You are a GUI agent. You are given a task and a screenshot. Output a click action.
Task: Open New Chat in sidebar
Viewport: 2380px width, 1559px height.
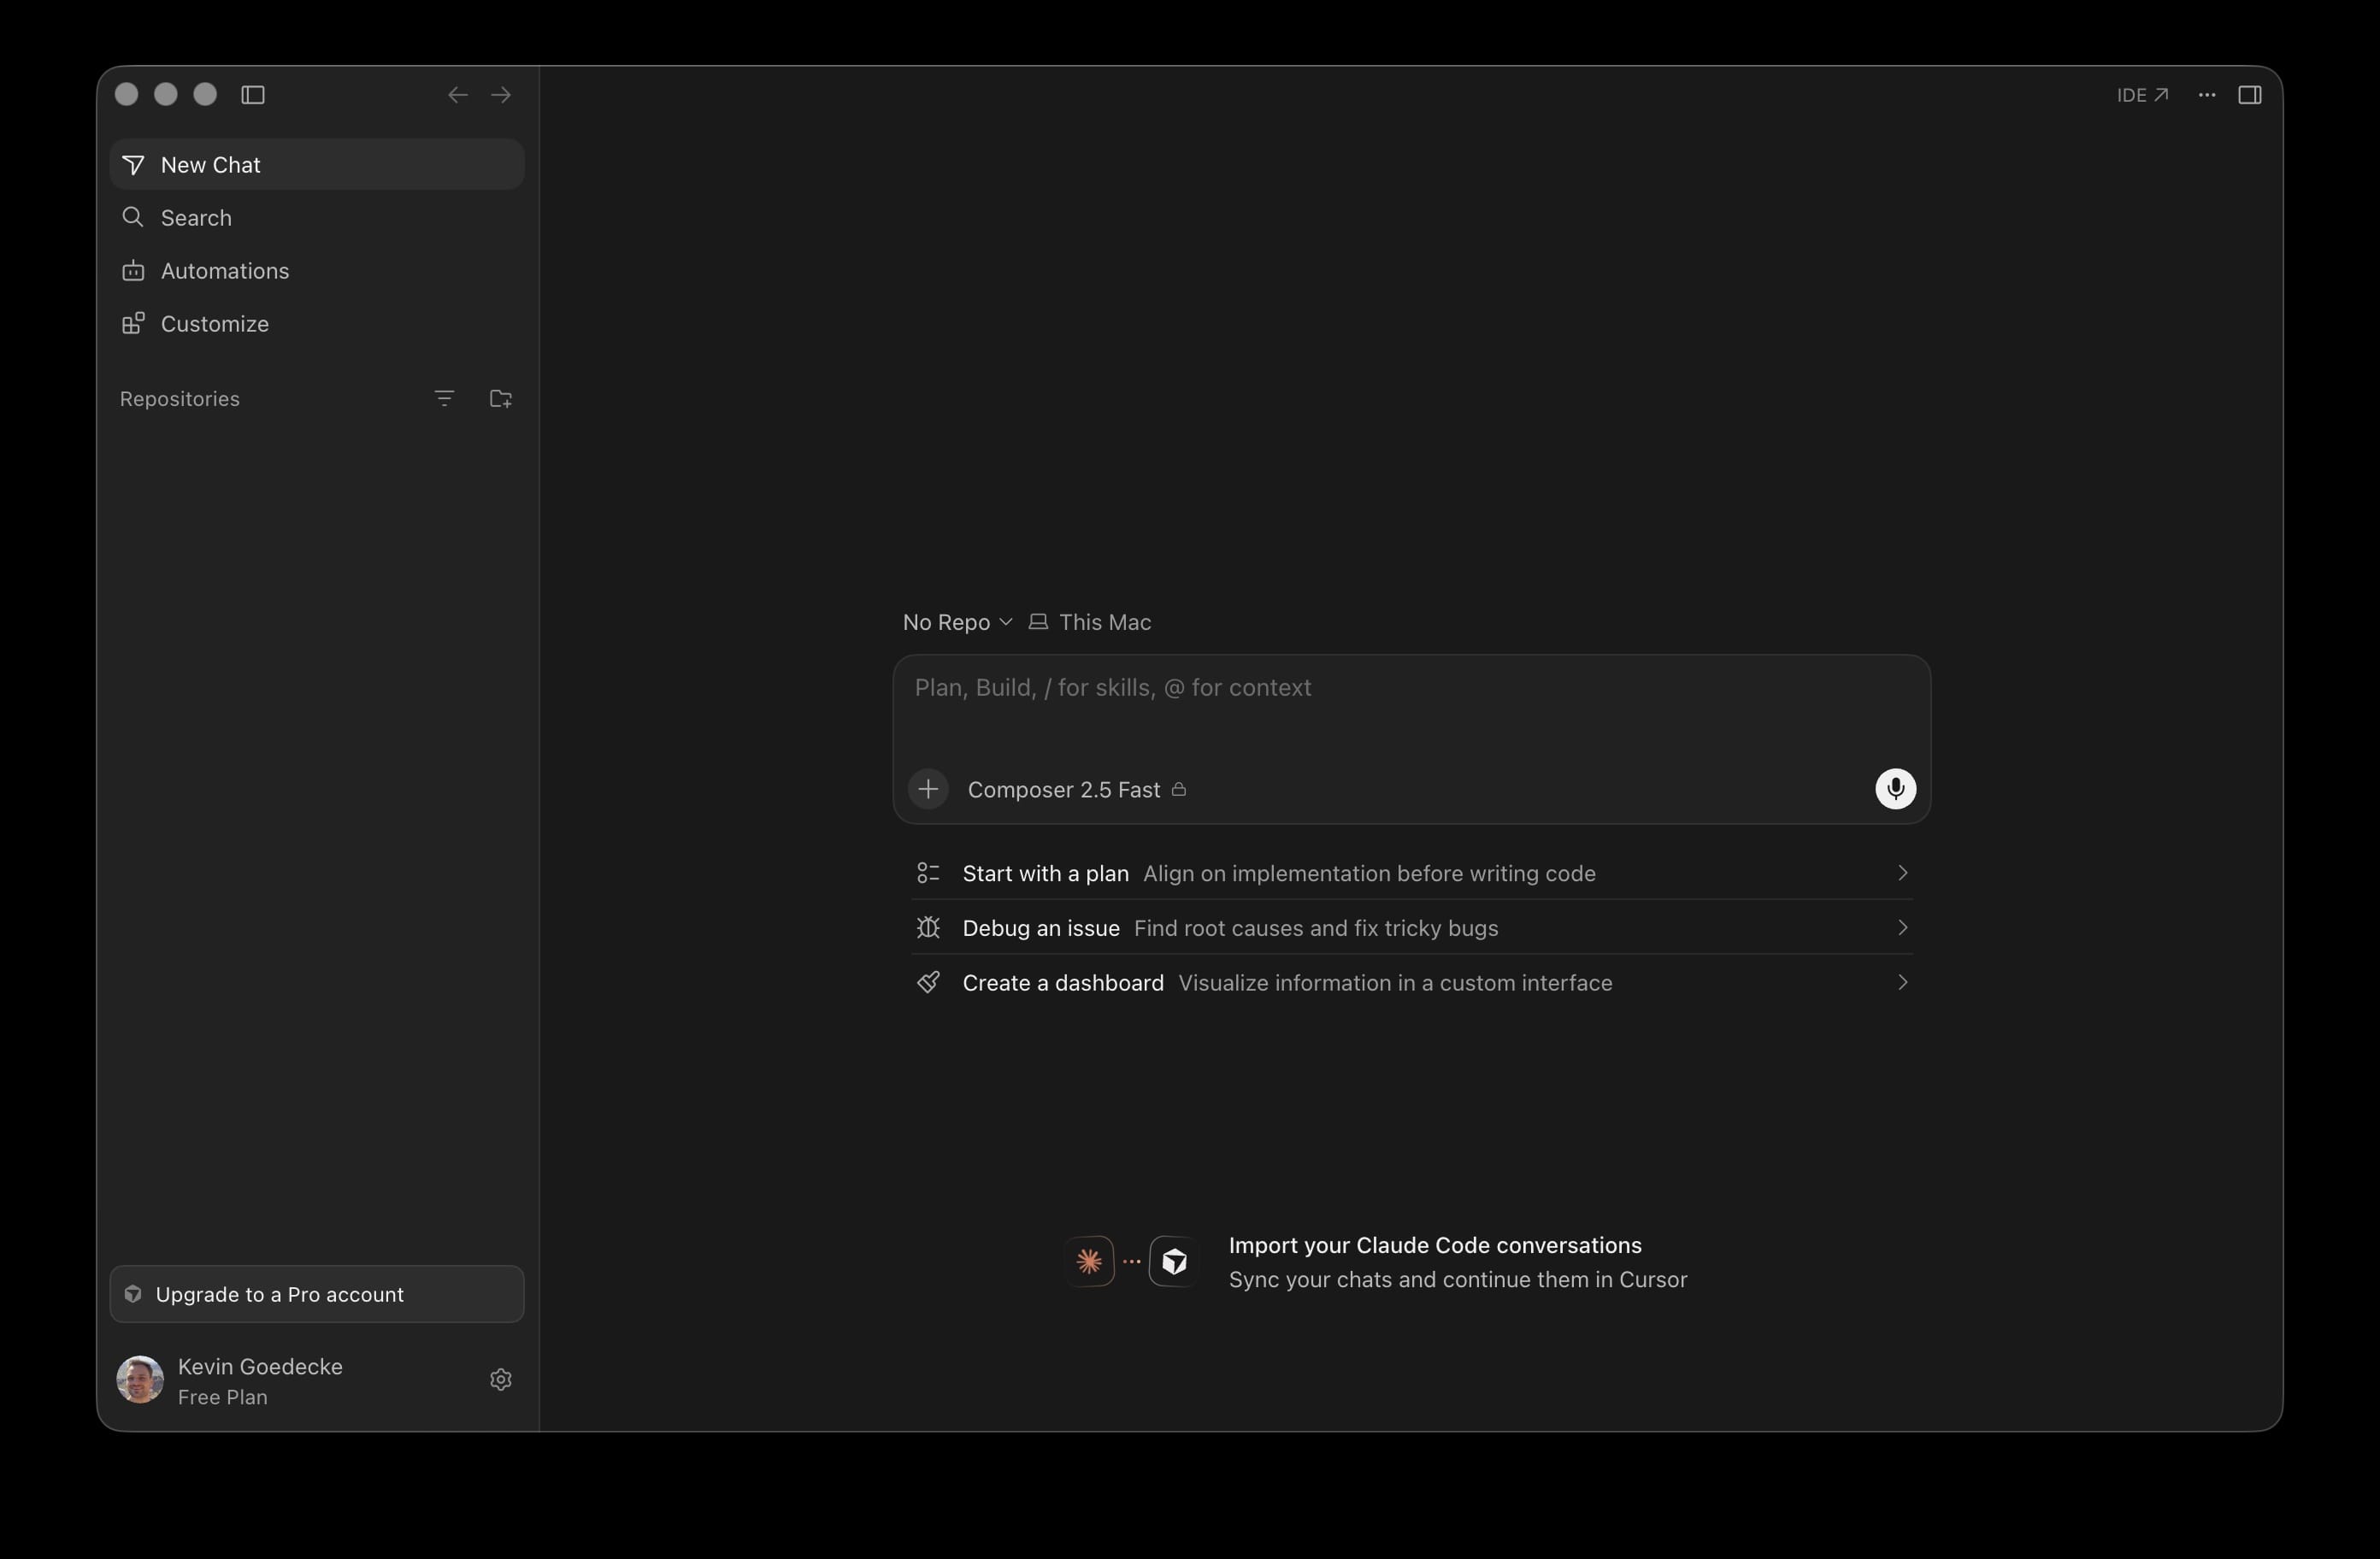pyautogui.click(x=317, y=165)
